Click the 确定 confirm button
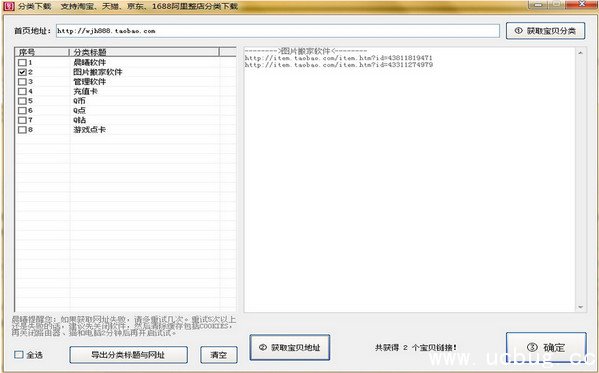Image resolution: width=599 pixels, height=373 pixels. 546,347
